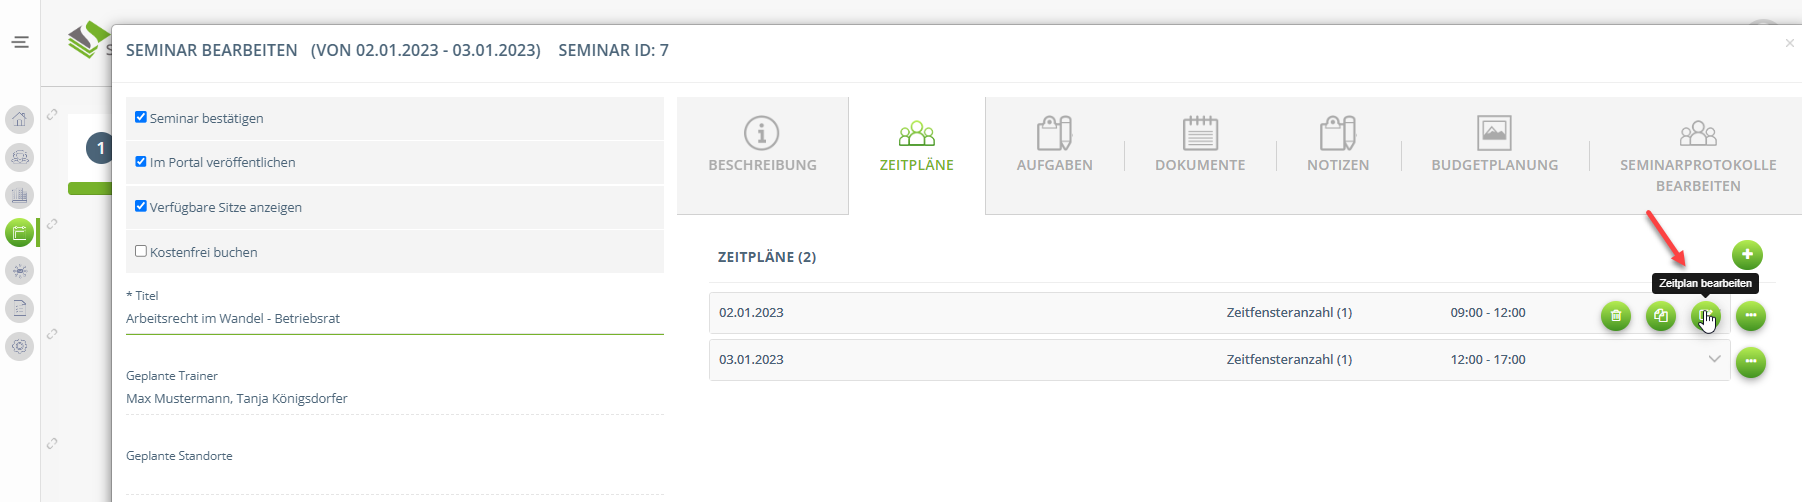Add a new Zeitplan with plus button
This screenshot has height=502, width=1802.
[x=1747, y=255]
